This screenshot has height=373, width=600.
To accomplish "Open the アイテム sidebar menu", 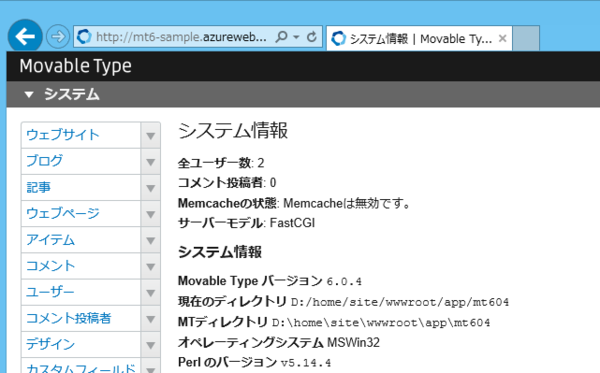I will 81,240.
